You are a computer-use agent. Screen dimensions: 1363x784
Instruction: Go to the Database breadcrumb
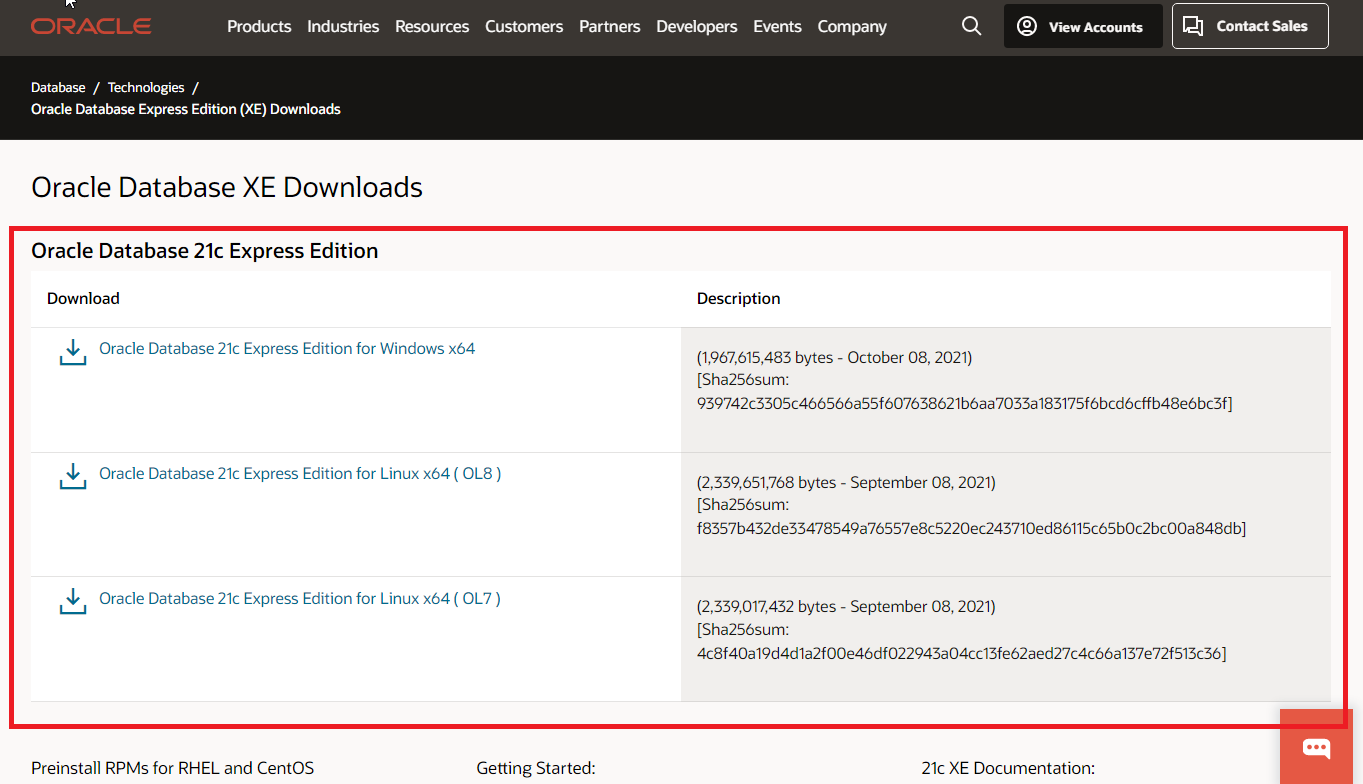click(x=58, y=88)
